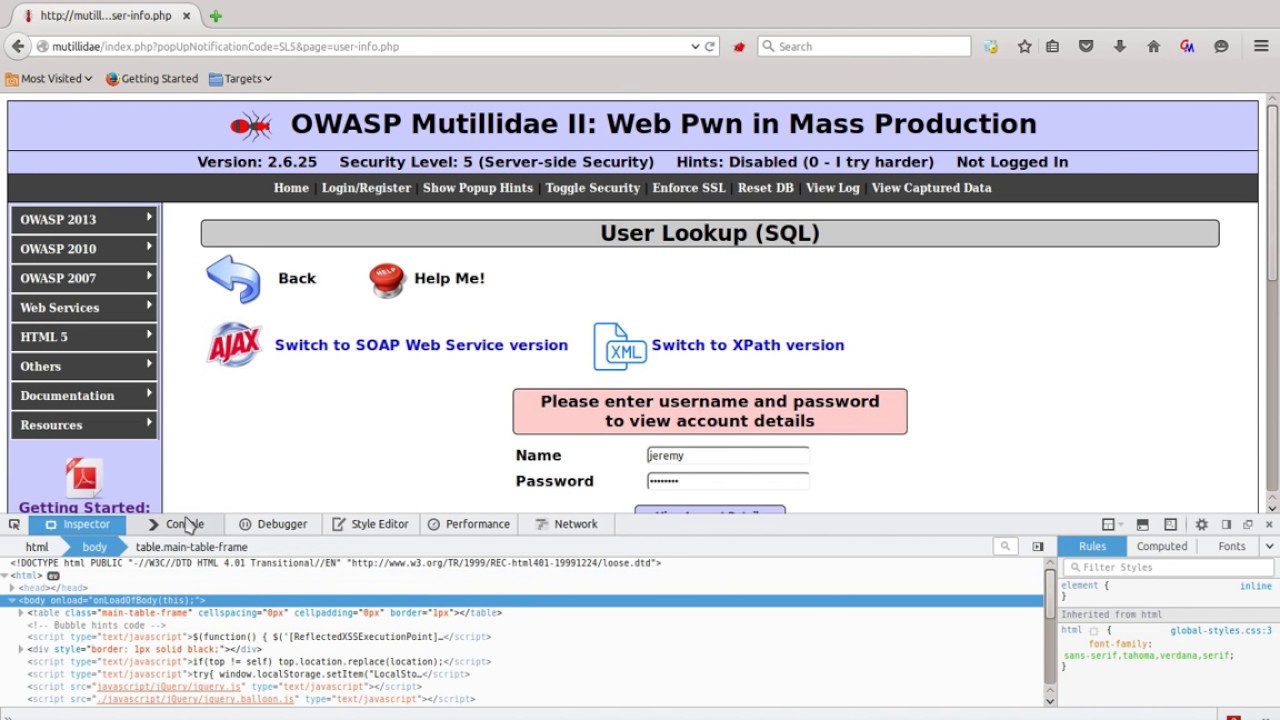Click the XML document icon
This screenshot has height=720, width=1280.
tap(619, 346)
